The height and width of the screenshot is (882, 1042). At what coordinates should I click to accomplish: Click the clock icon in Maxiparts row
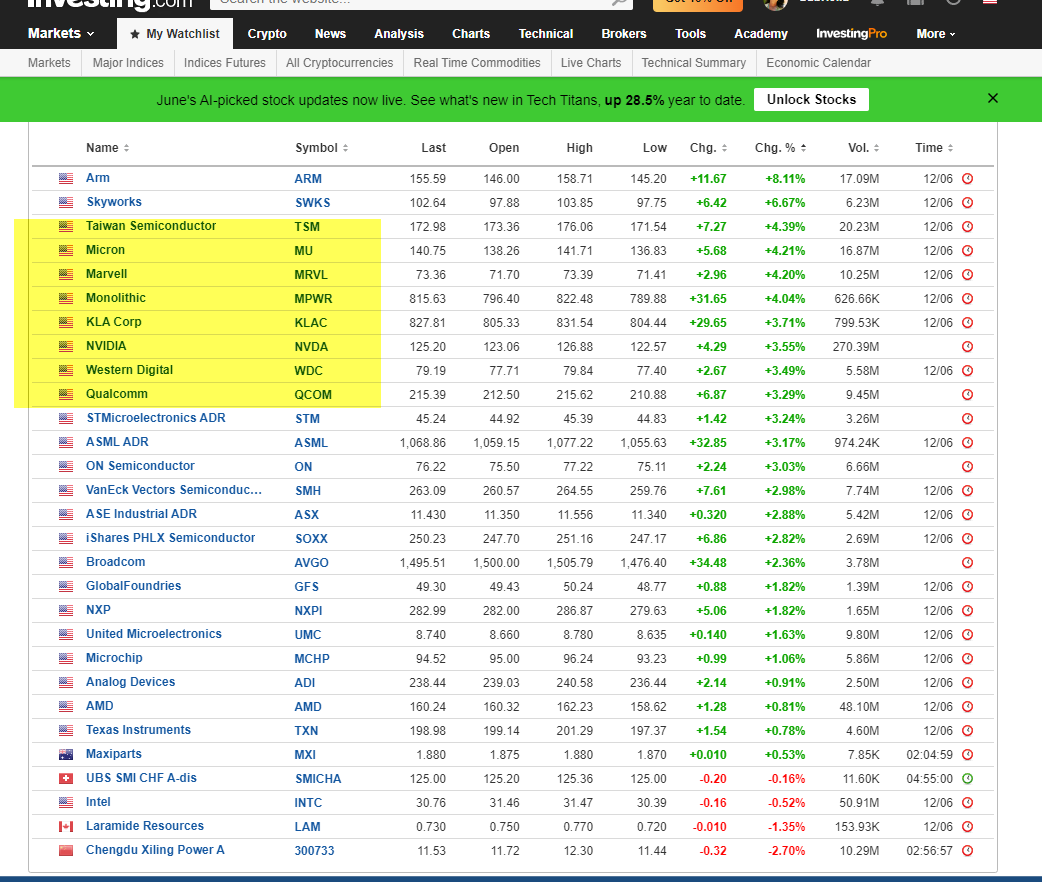(x=968, y=755)
